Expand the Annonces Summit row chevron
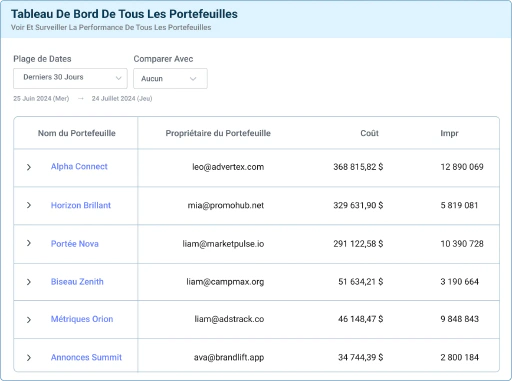 click(29, 358)
